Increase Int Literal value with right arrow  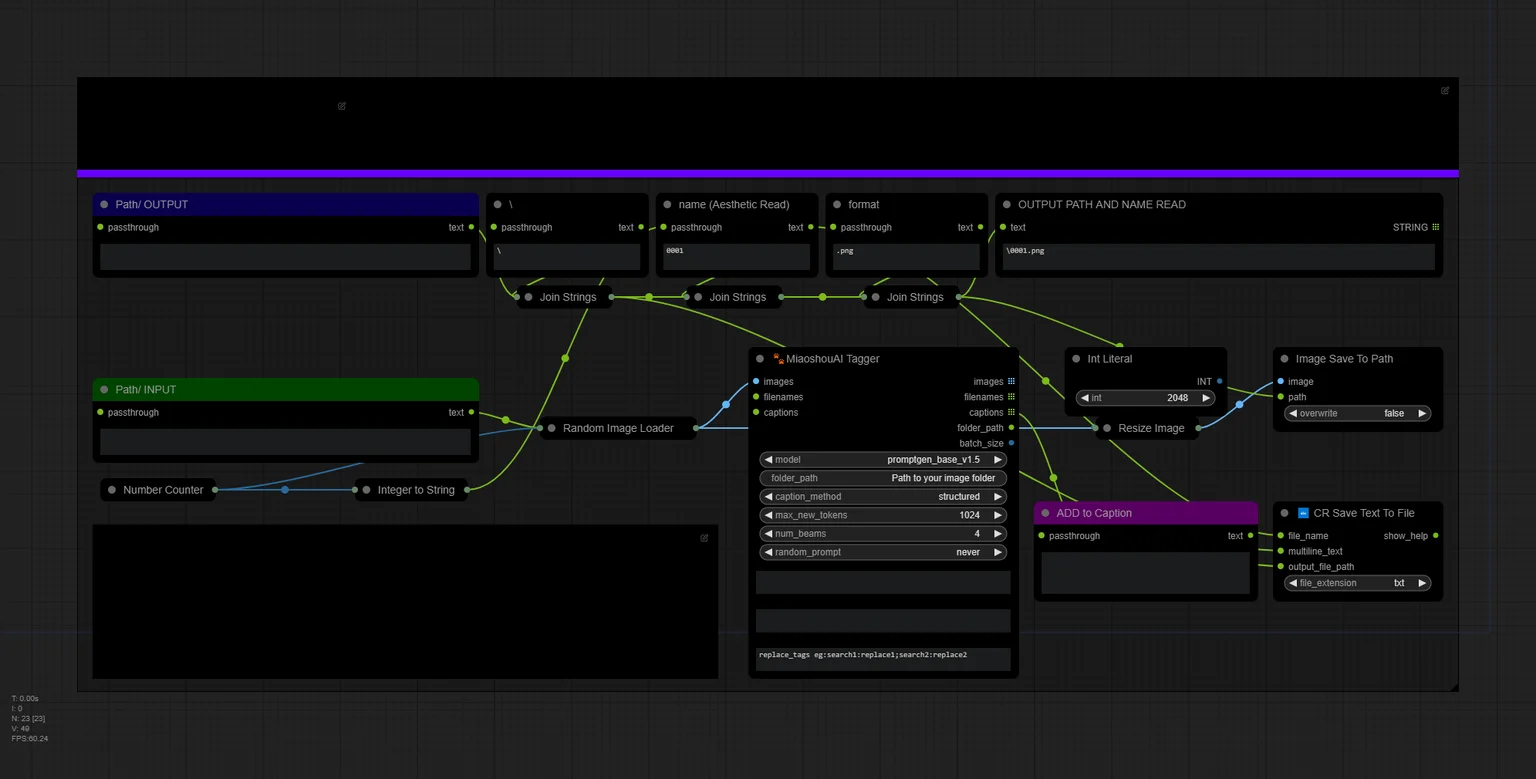[x=1207, y=398]
